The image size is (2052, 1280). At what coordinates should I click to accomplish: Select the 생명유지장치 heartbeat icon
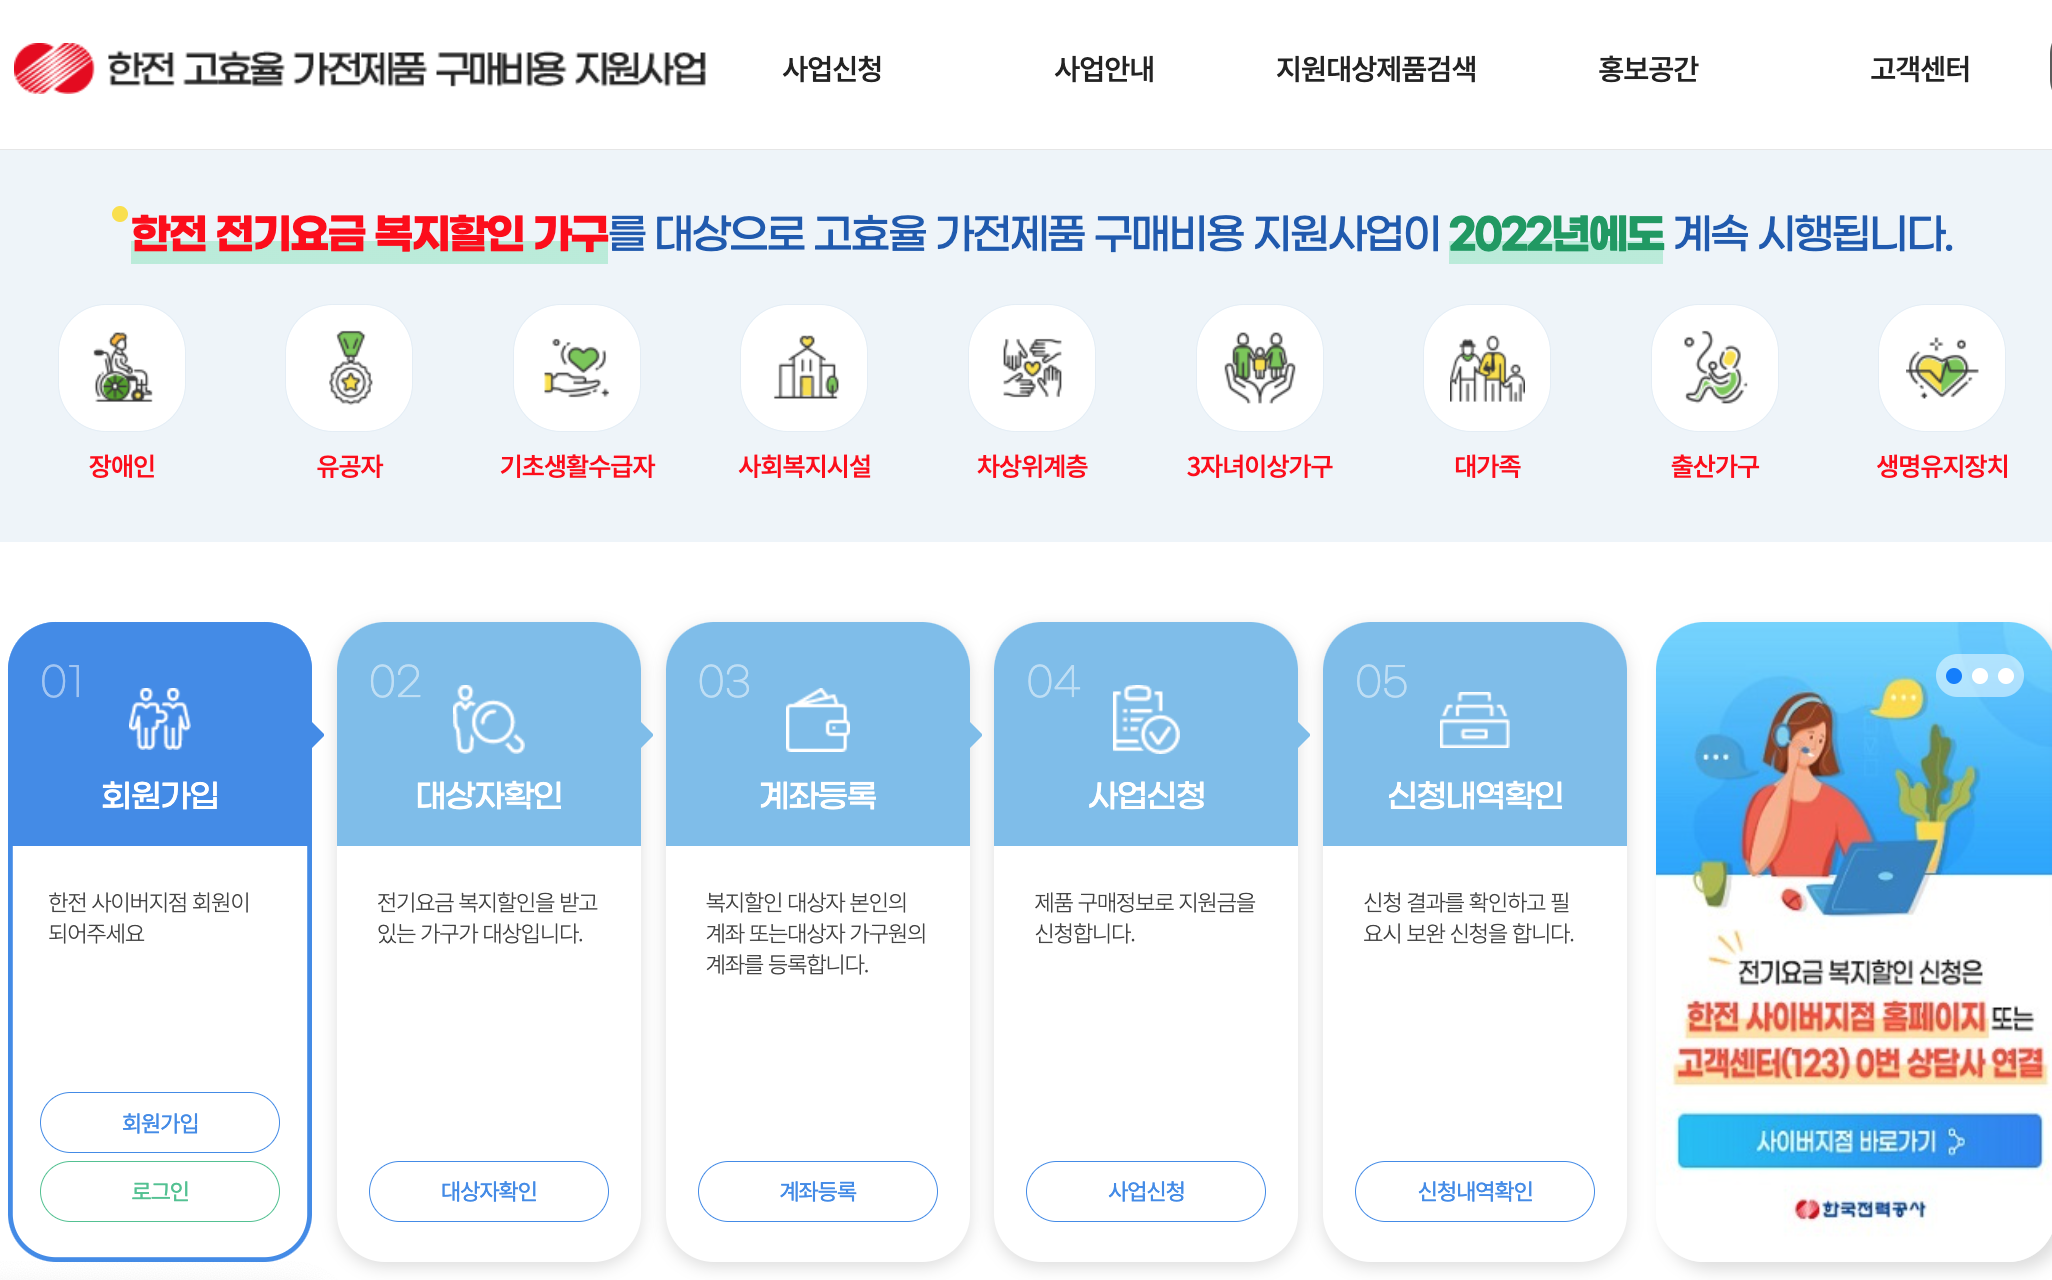coord(1942,368)
